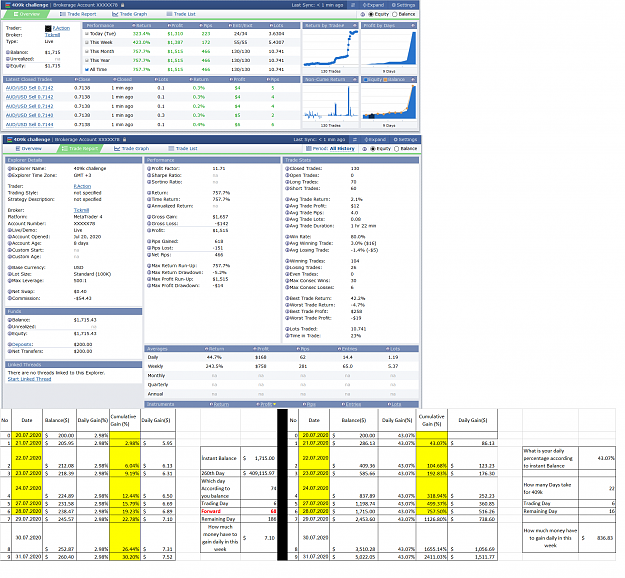Screen dimensions: 625x578
Task: Open the Trade List tab in the upper panel
Action: [181, 14]
